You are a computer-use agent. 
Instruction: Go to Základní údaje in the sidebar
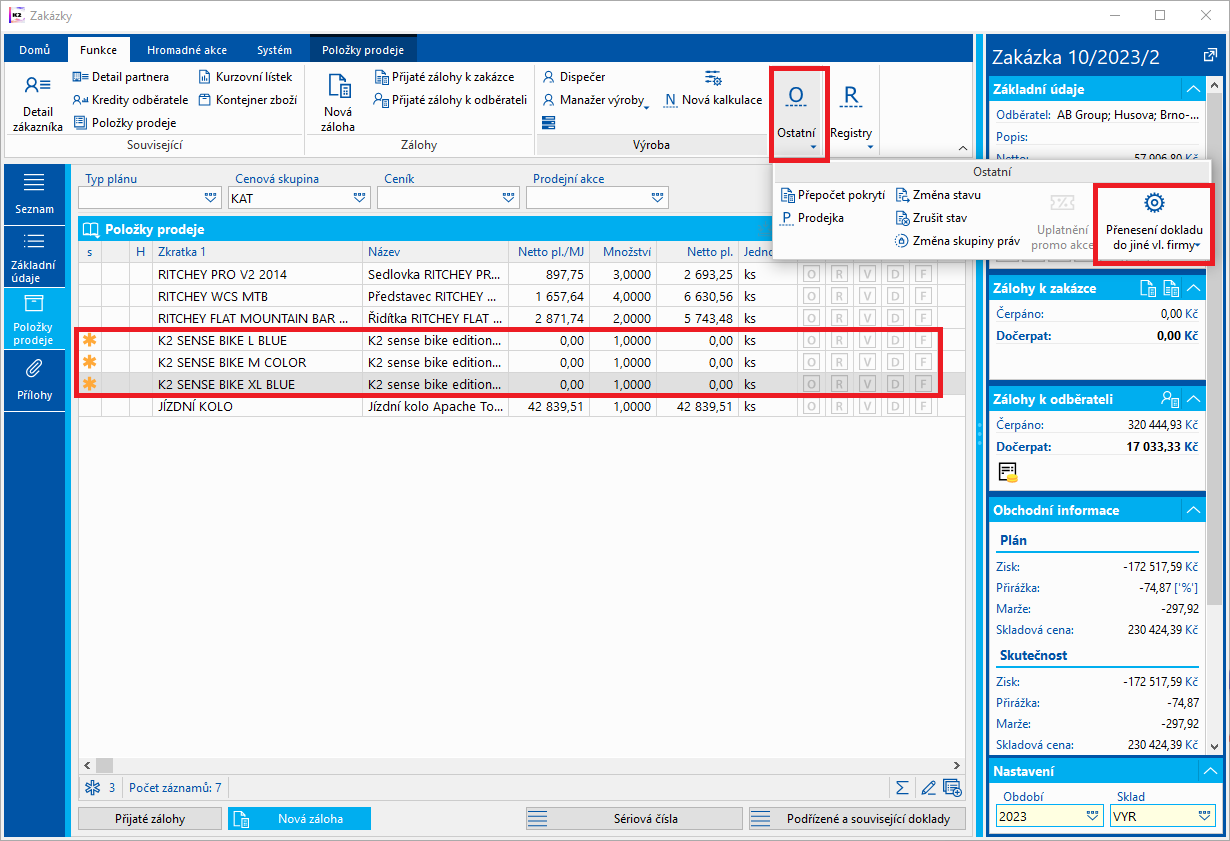click(x=34, y=257)
